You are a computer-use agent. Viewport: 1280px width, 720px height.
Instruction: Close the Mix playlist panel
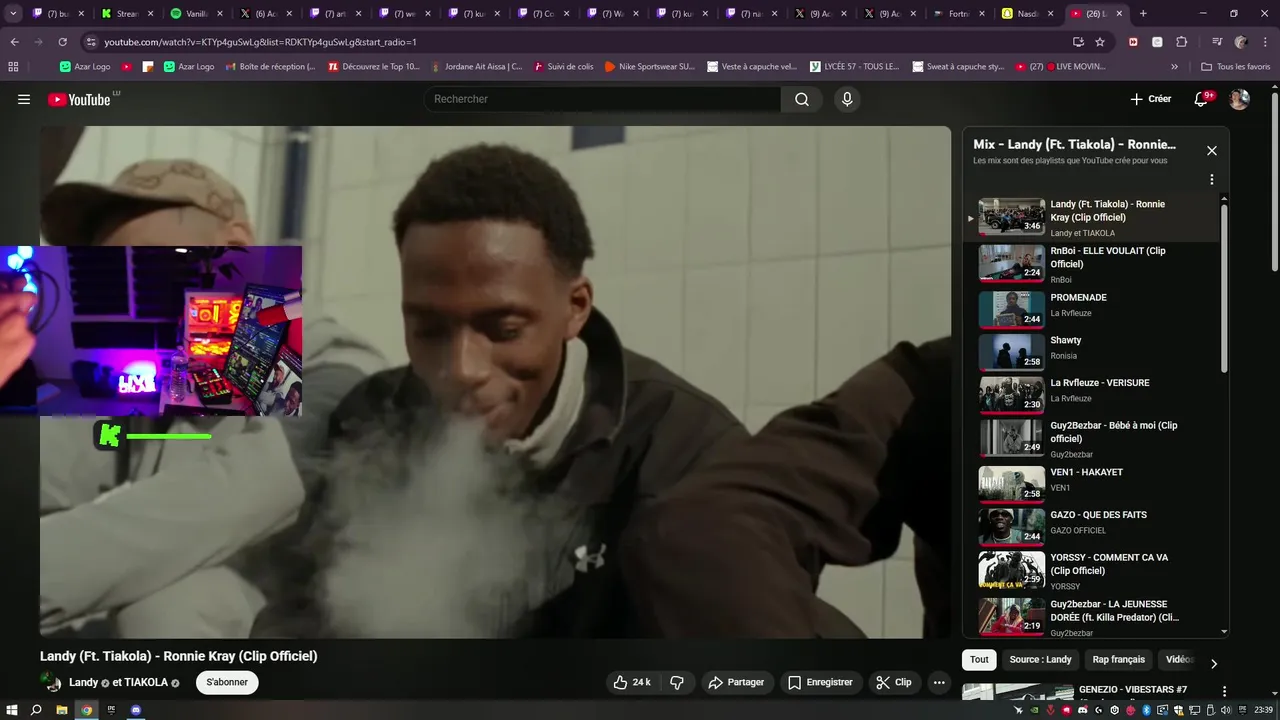pyautogui.click(x=1212, y=151)
